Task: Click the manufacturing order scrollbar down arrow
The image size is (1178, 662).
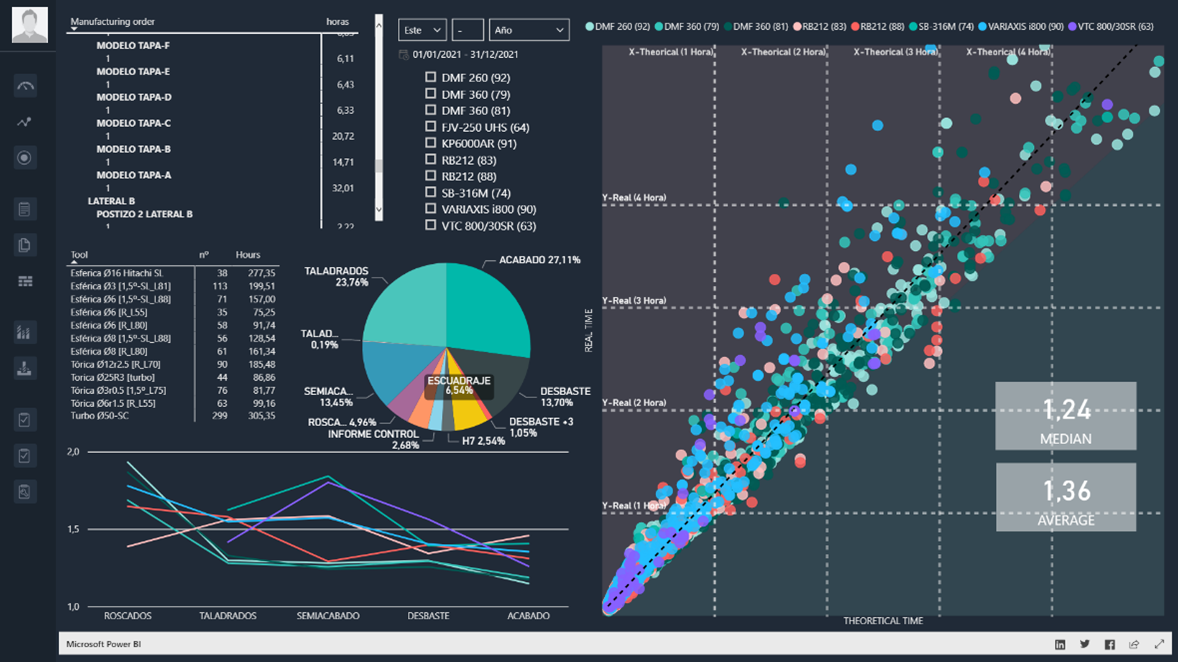Action: [x=379, y=210]
